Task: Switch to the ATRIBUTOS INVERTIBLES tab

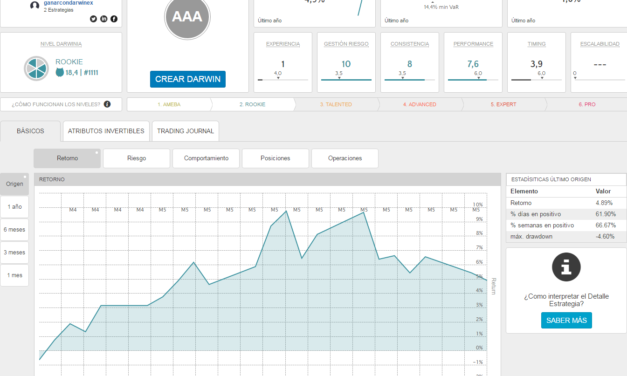Action: coord(106,131)
